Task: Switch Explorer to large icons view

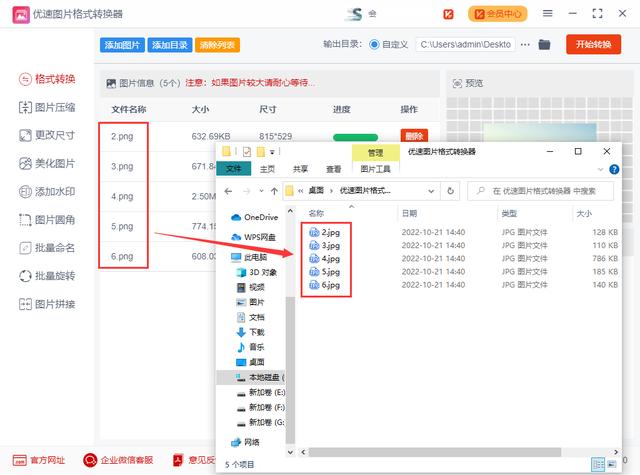Action: click(x=611, y=464)
